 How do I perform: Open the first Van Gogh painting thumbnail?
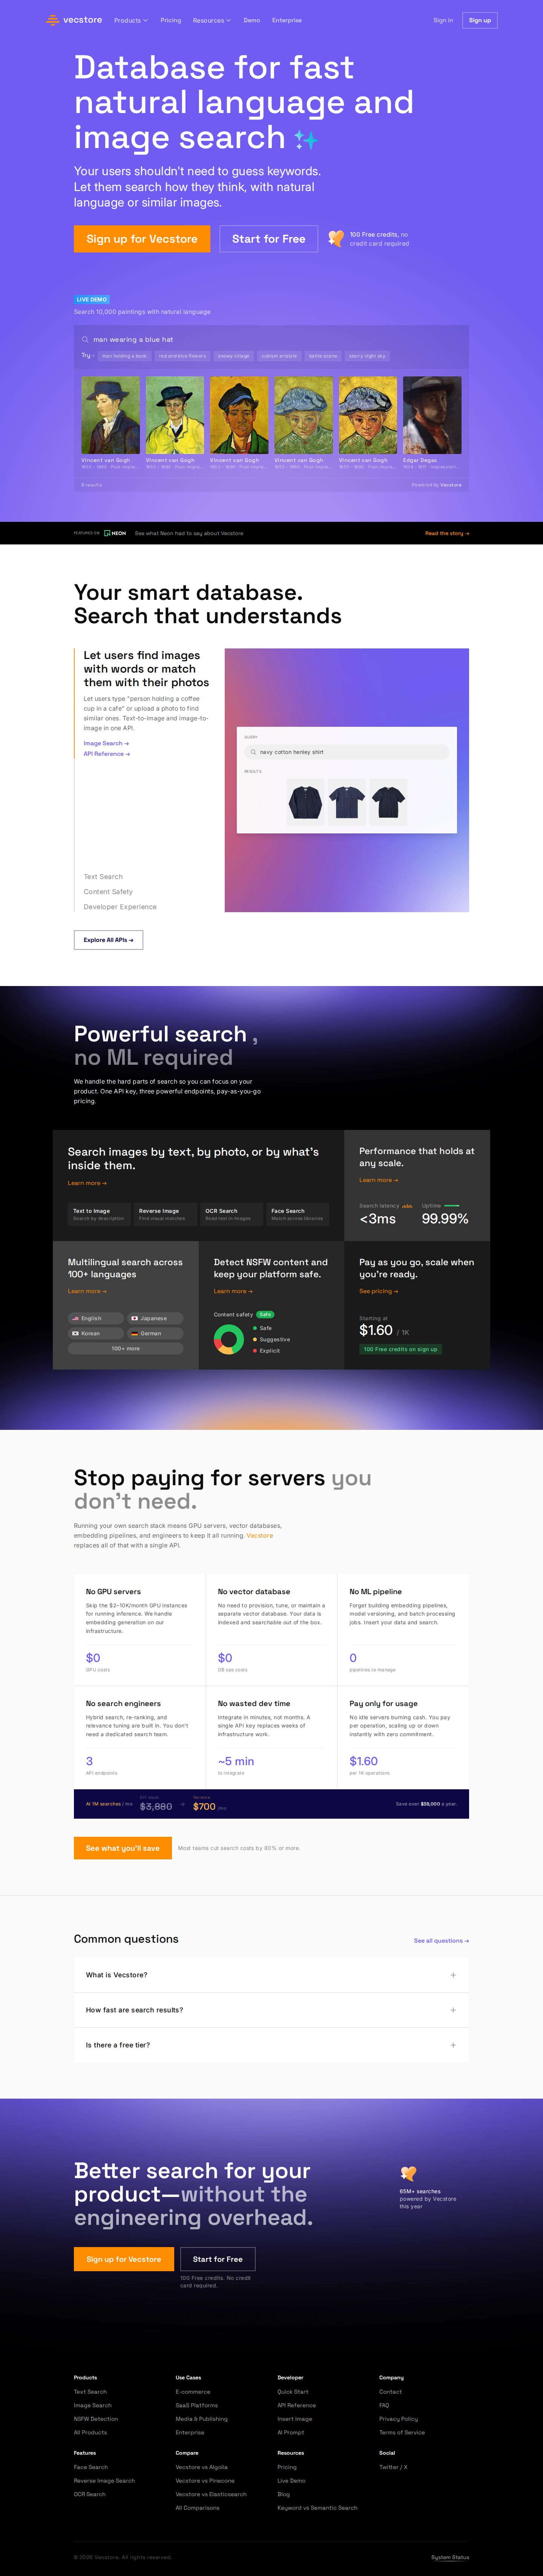[110, 415]
